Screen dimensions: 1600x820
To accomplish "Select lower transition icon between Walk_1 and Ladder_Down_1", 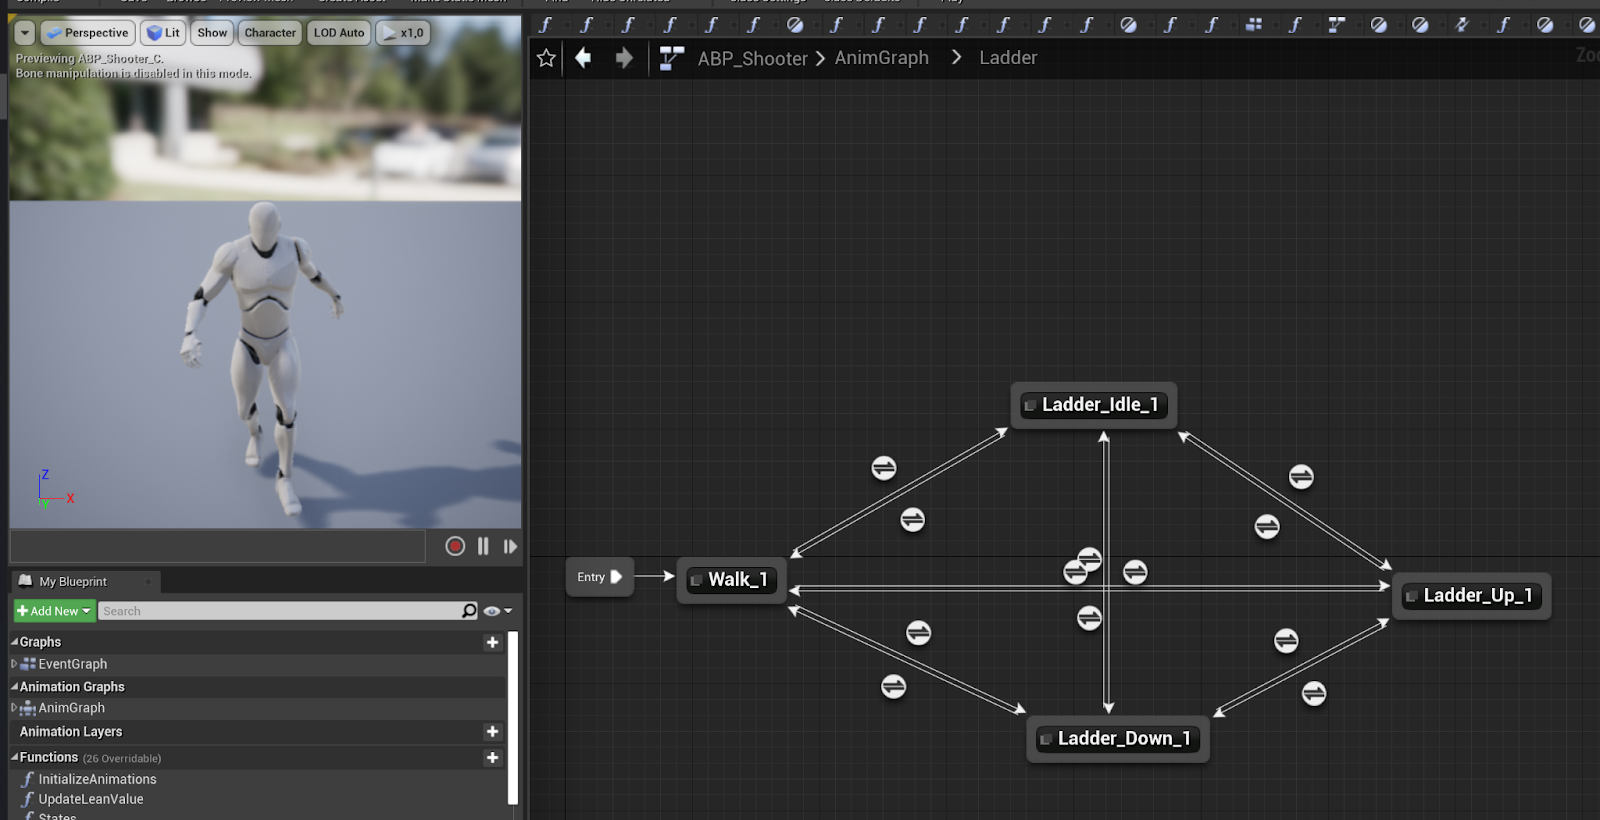I will [894, 687].
